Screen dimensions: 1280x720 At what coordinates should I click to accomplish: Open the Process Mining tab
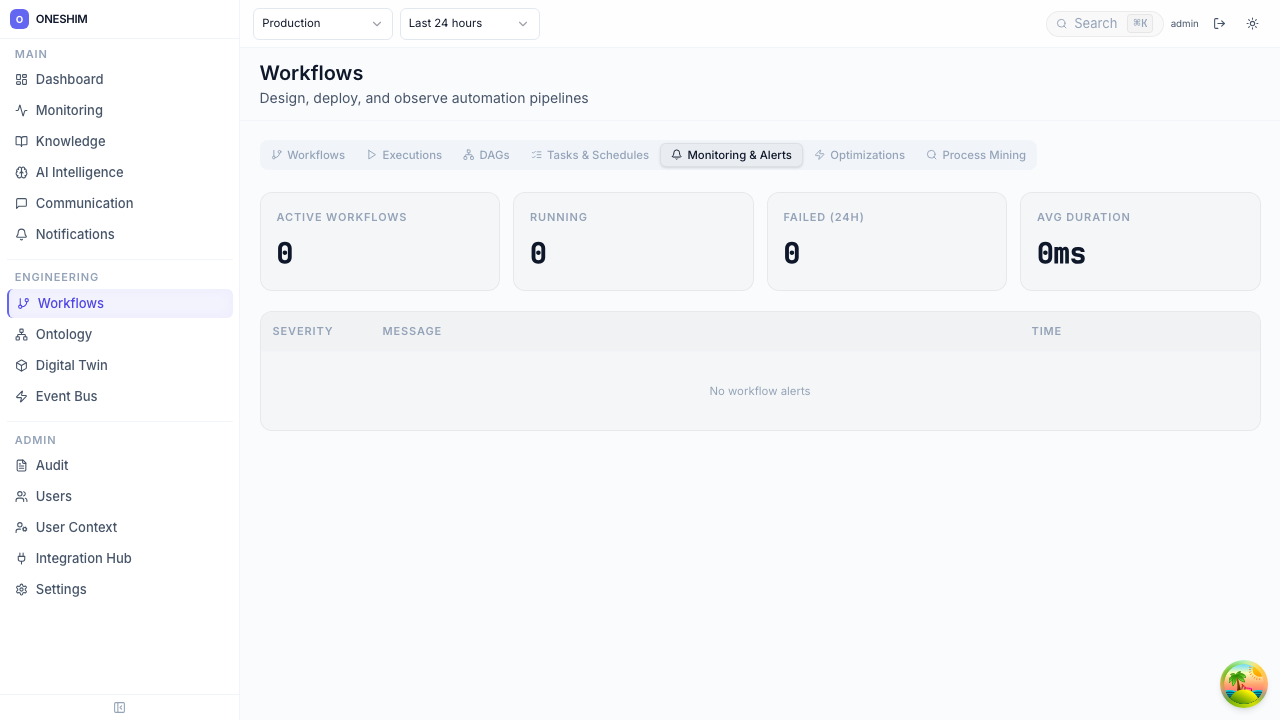coord(976,155)
